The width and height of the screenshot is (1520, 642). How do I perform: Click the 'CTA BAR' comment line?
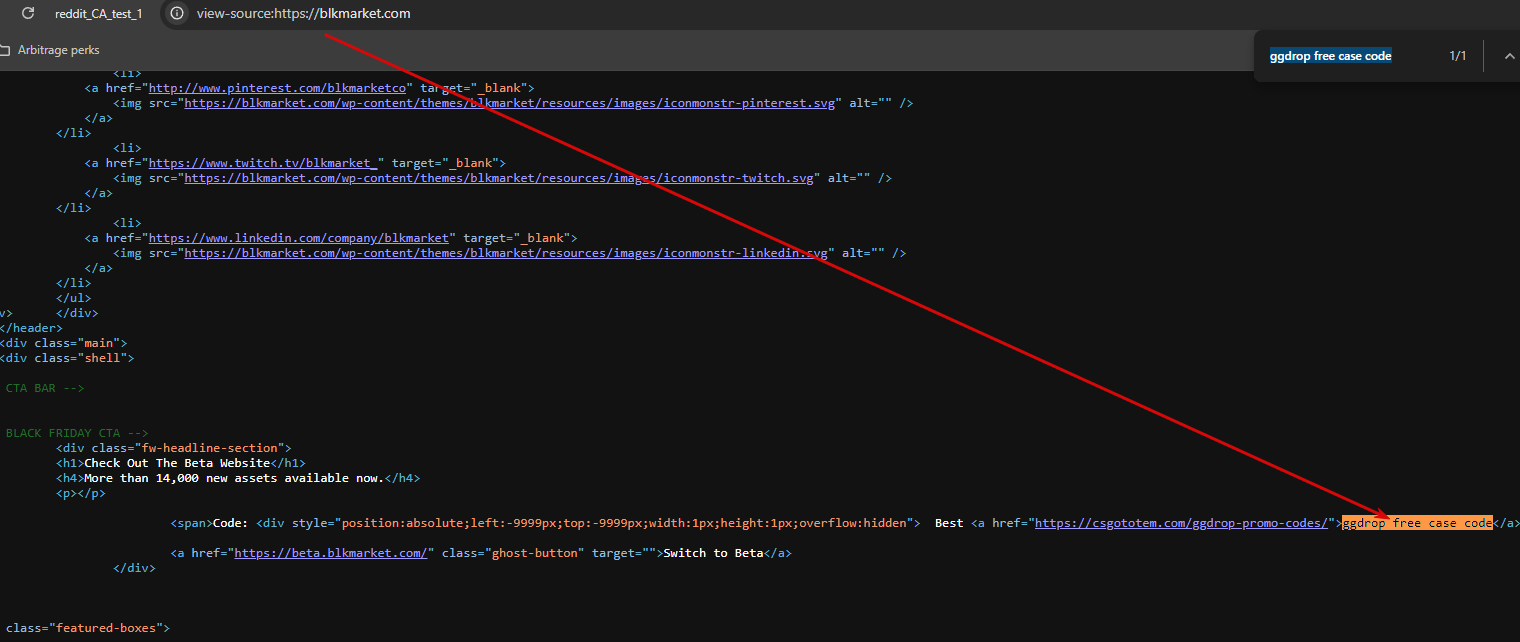point(43,388)
